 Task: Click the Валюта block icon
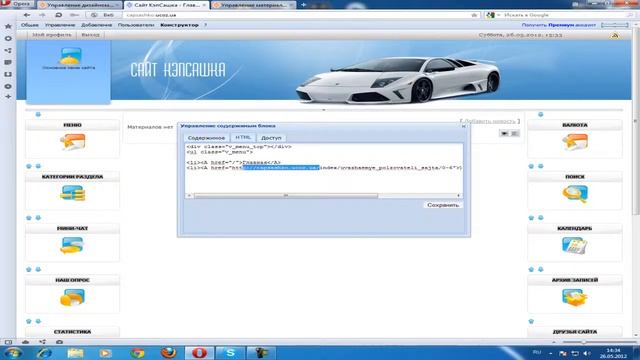[x=575, y=142]
